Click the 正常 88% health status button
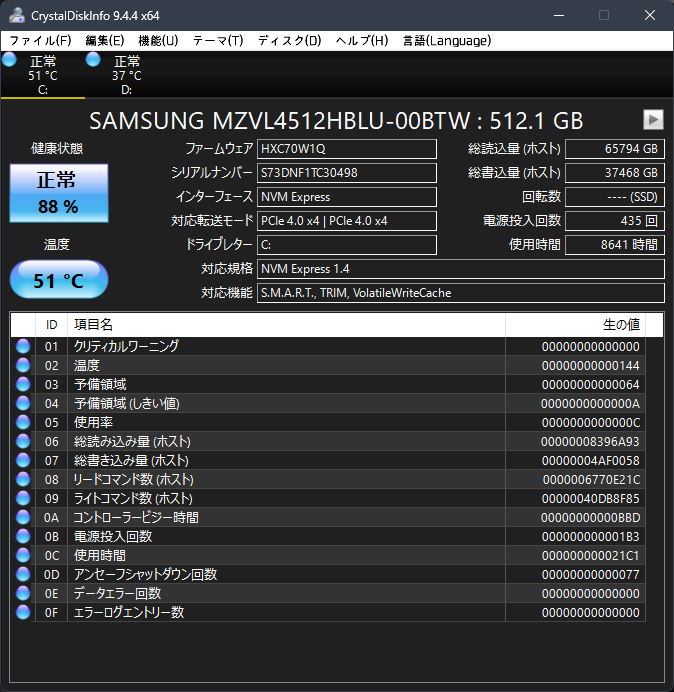Image resolution: width=674 pixels, height=692 pixels. tap(57, 193)
